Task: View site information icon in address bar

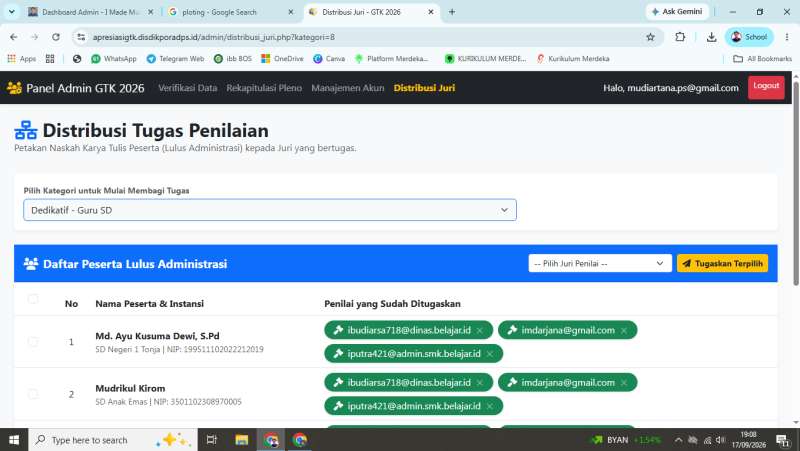Action: pos(81,37)
